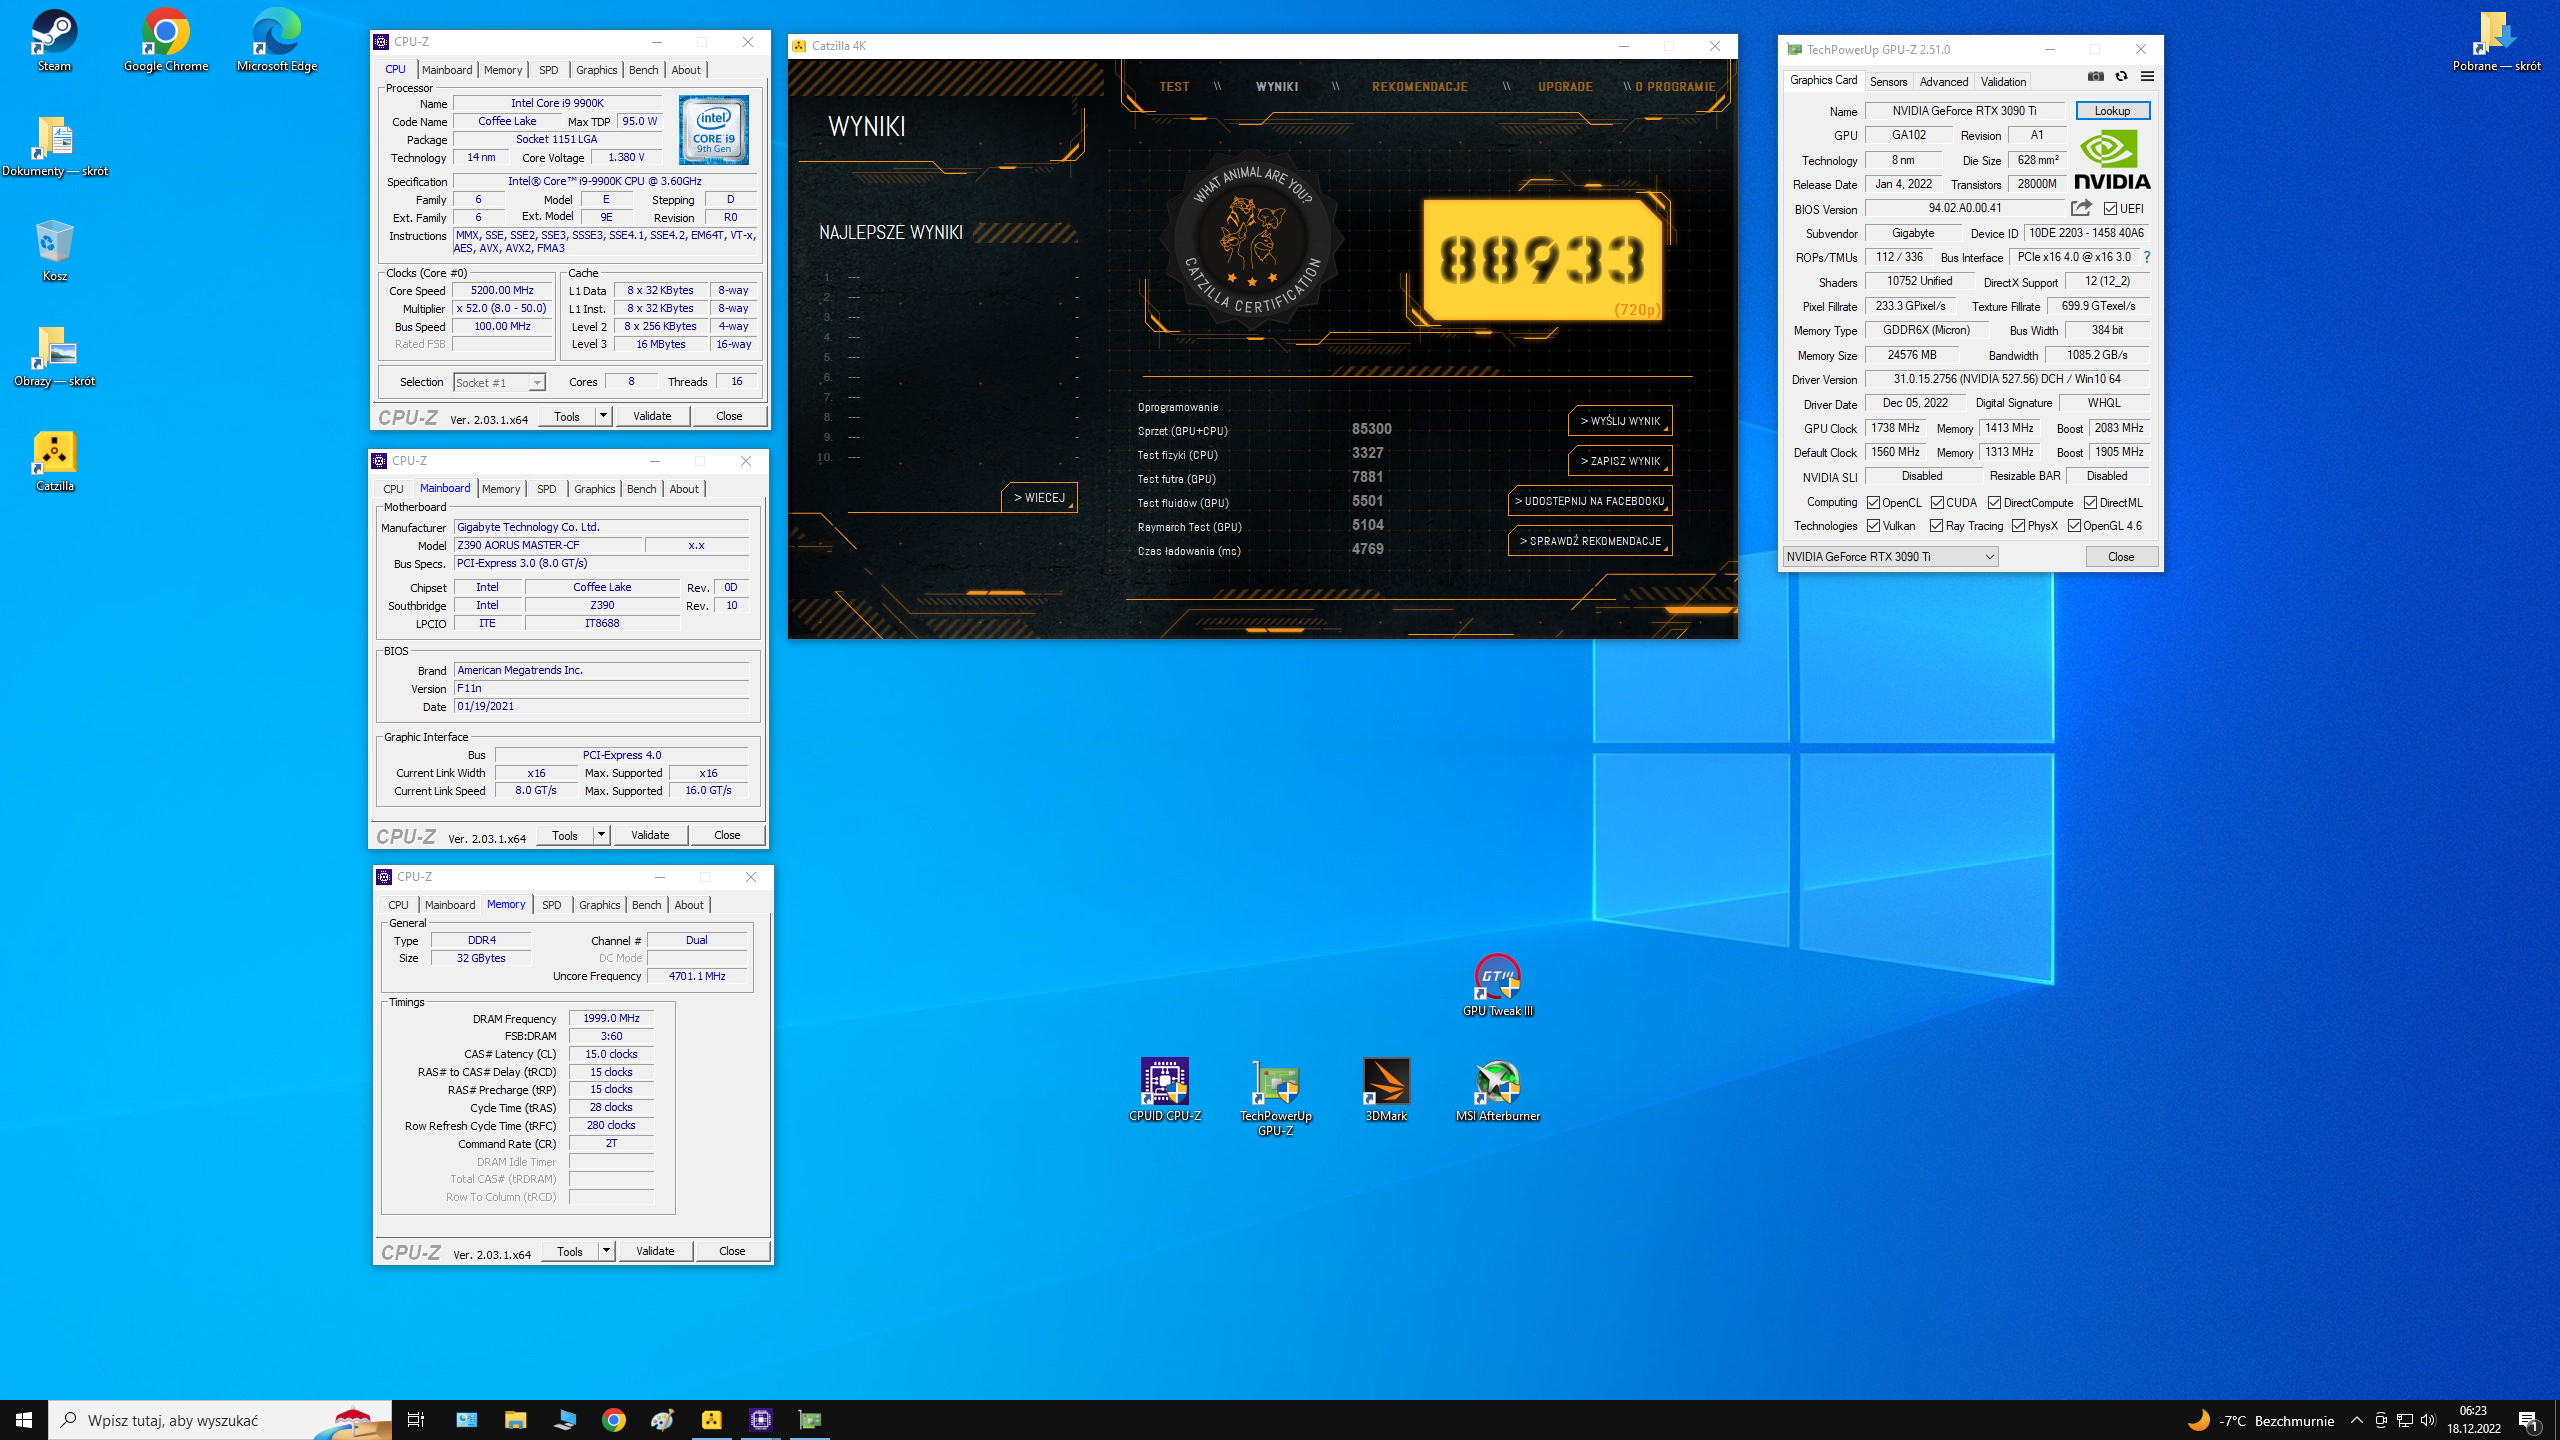Click the BIOS export share icon in GPU-Z
Screen dimensions: 2560x1440
pos(2081,208)
